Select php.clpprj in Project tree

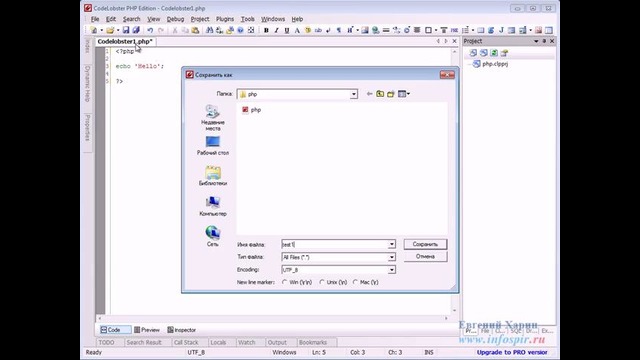point(490,64)
